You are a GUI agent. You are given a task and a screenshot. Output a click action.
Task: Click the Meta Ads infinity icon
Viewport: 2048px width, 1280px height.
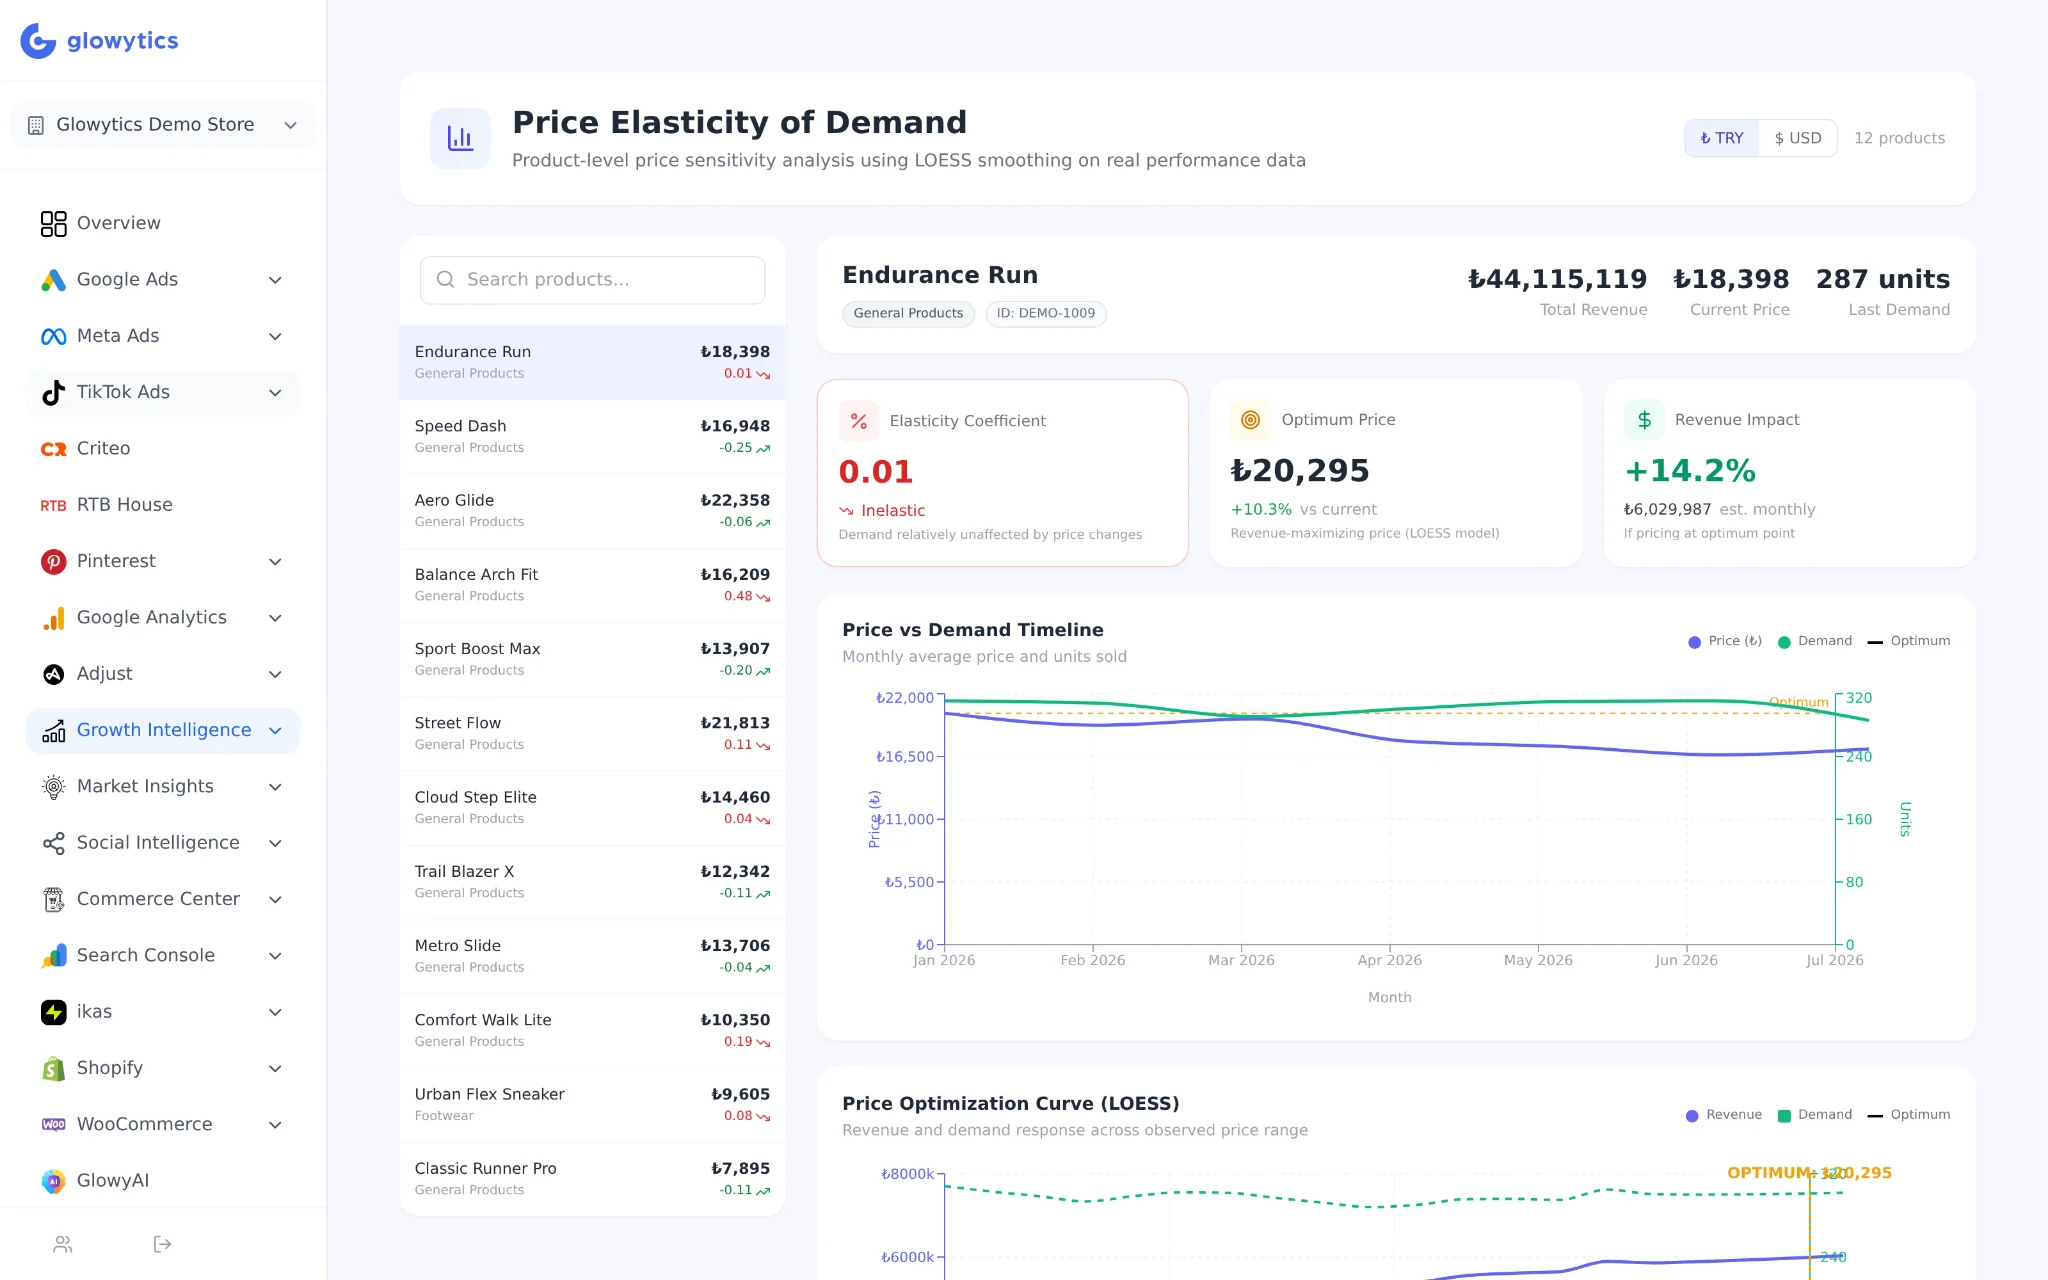pos(53,336)
